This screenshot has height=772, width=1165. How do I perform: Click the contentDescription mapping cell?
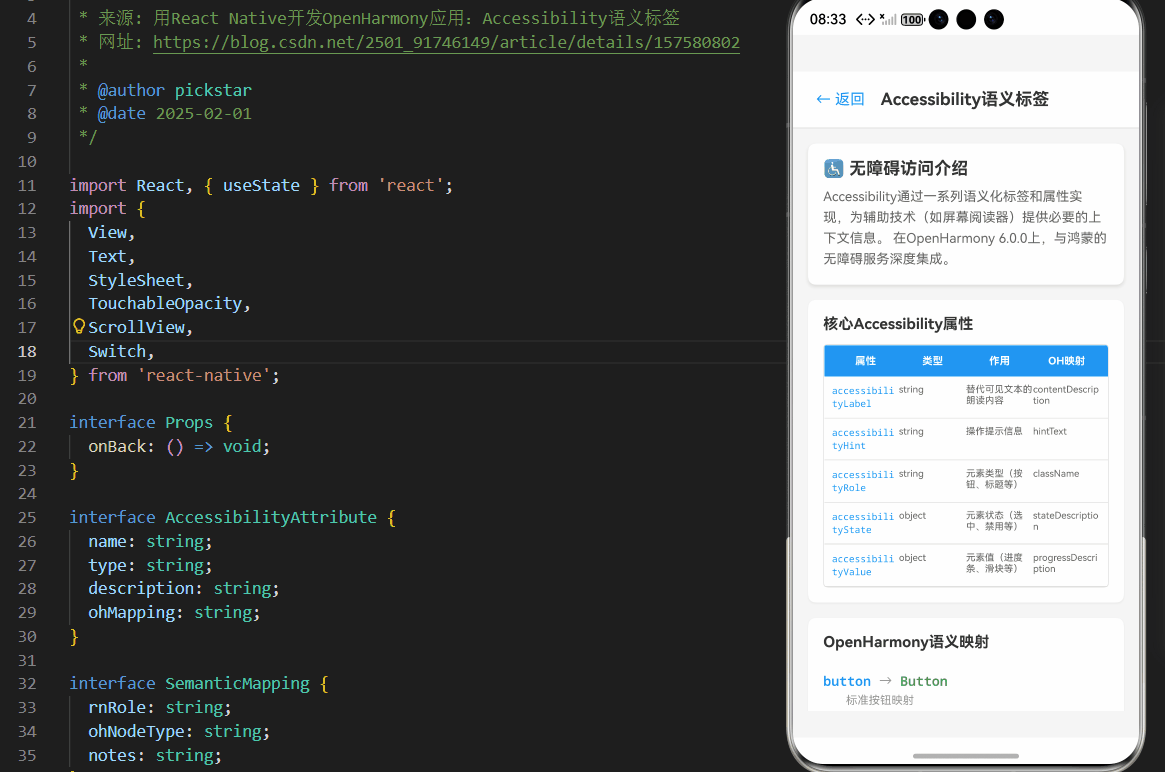click(1065, 395)
